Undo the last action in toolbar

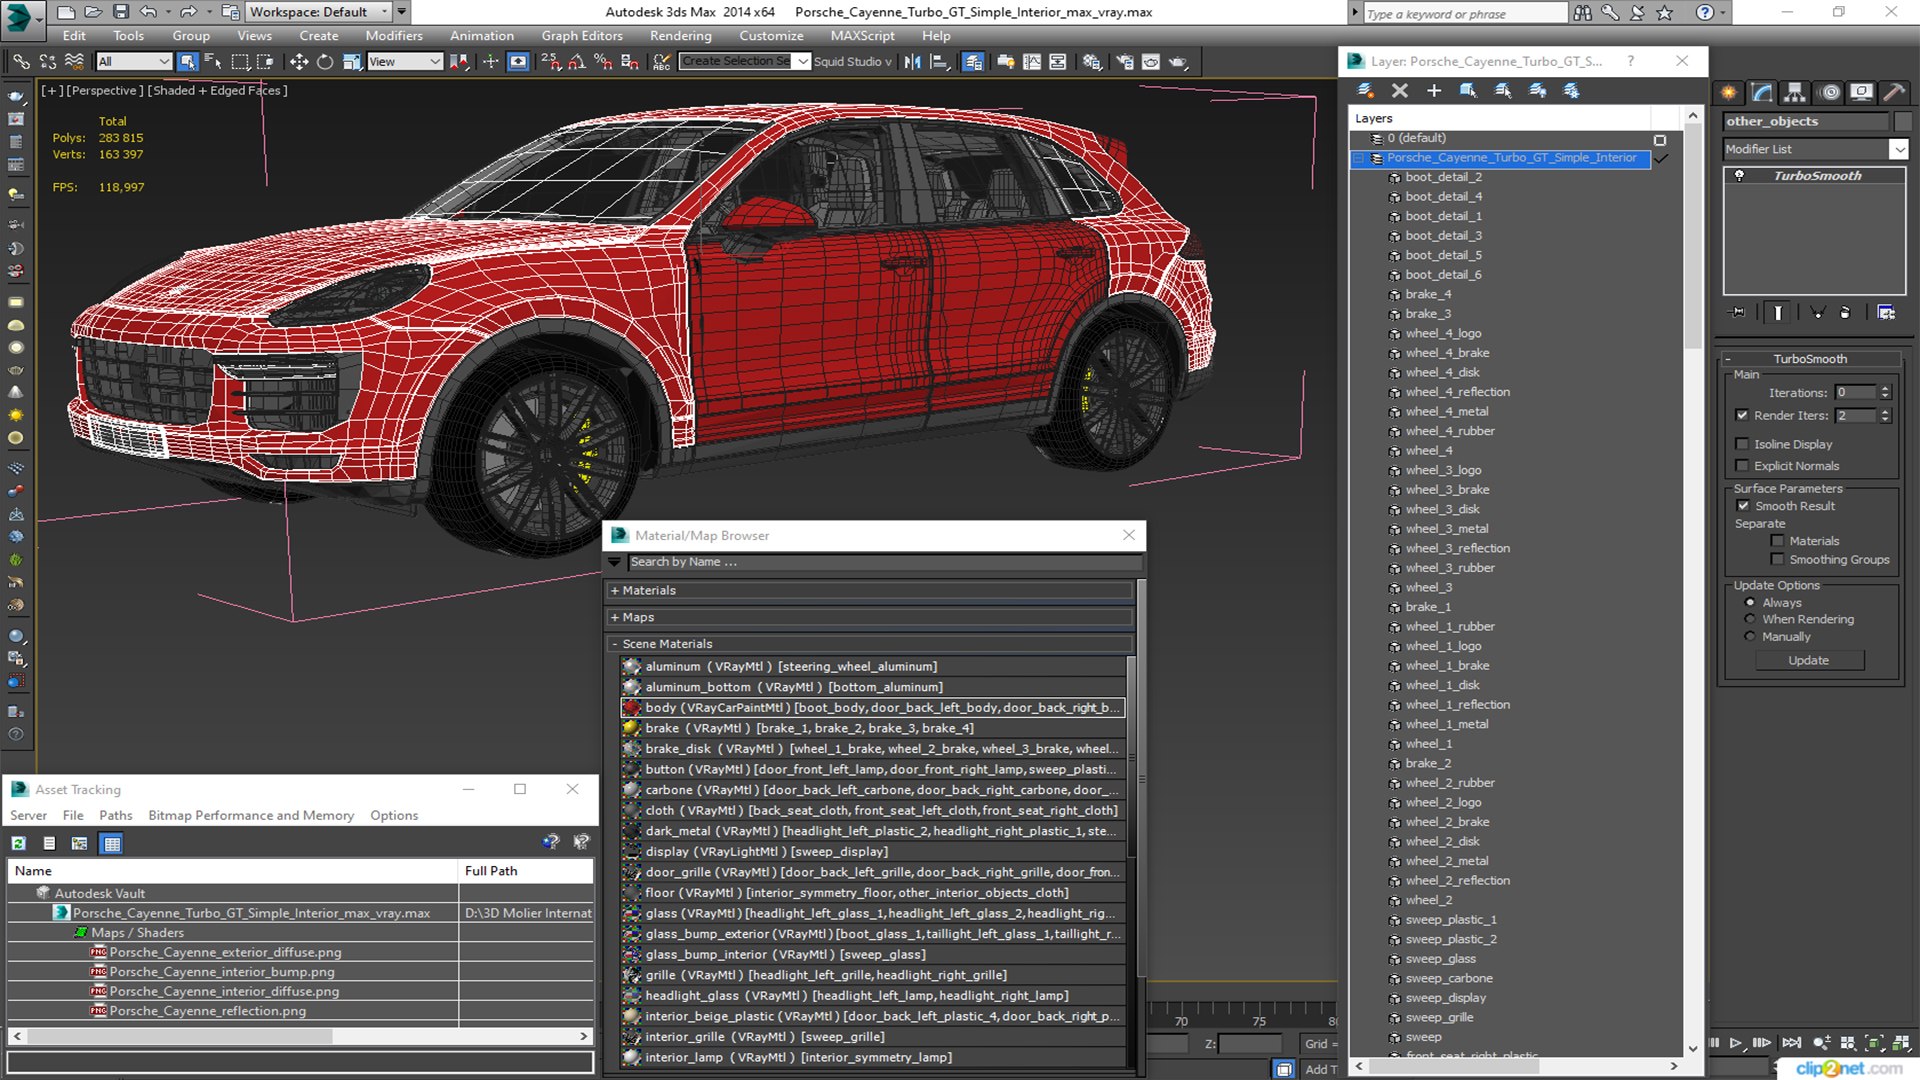pos(148,12)
